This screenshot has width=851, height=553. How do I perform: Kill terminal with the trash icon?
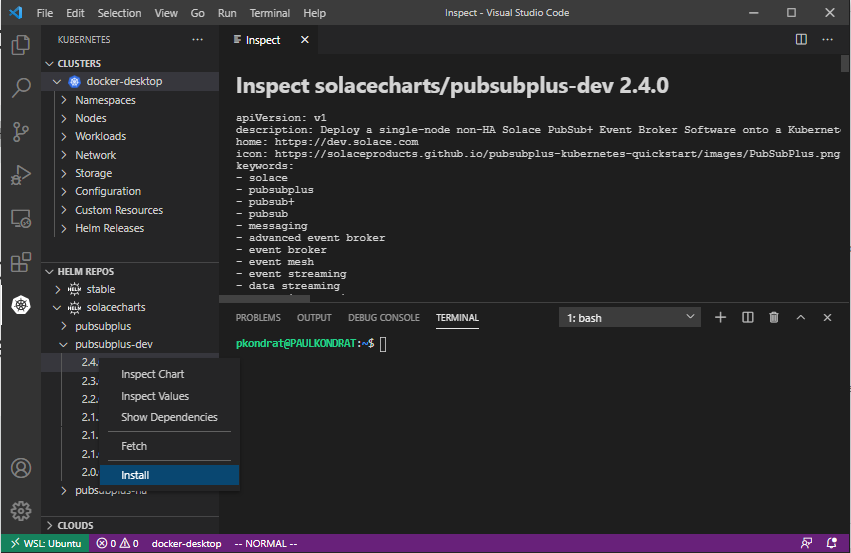773,318
